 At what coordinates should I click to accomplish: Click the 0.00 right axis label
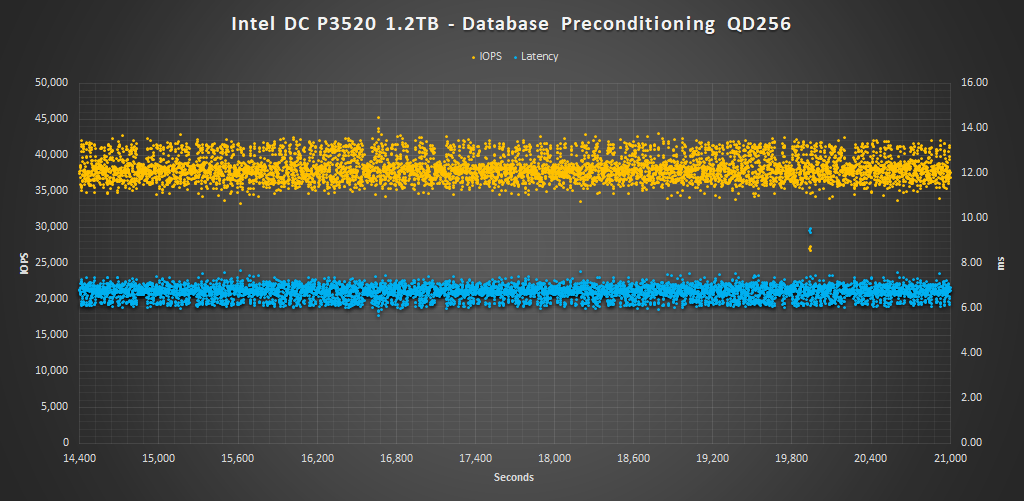tap(972, 442)
